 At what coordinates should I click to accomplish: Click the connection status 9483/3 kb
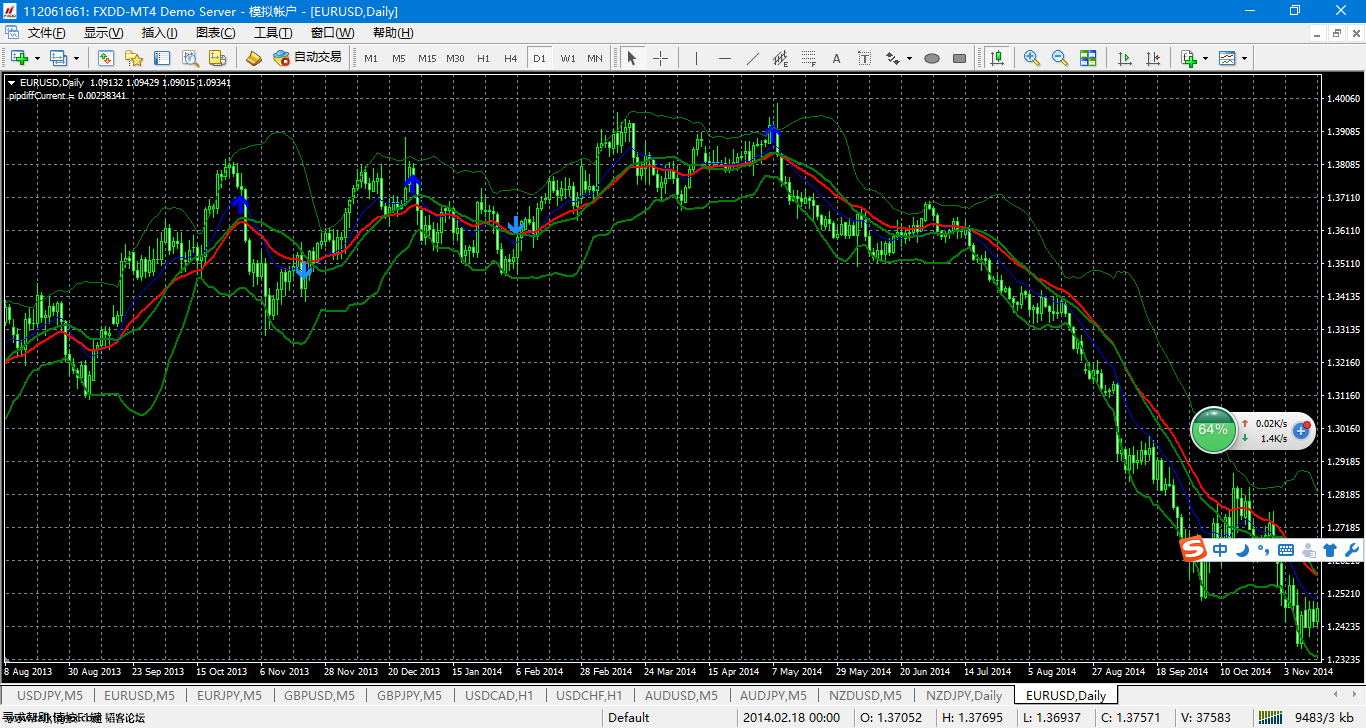tap(1324, 718)
